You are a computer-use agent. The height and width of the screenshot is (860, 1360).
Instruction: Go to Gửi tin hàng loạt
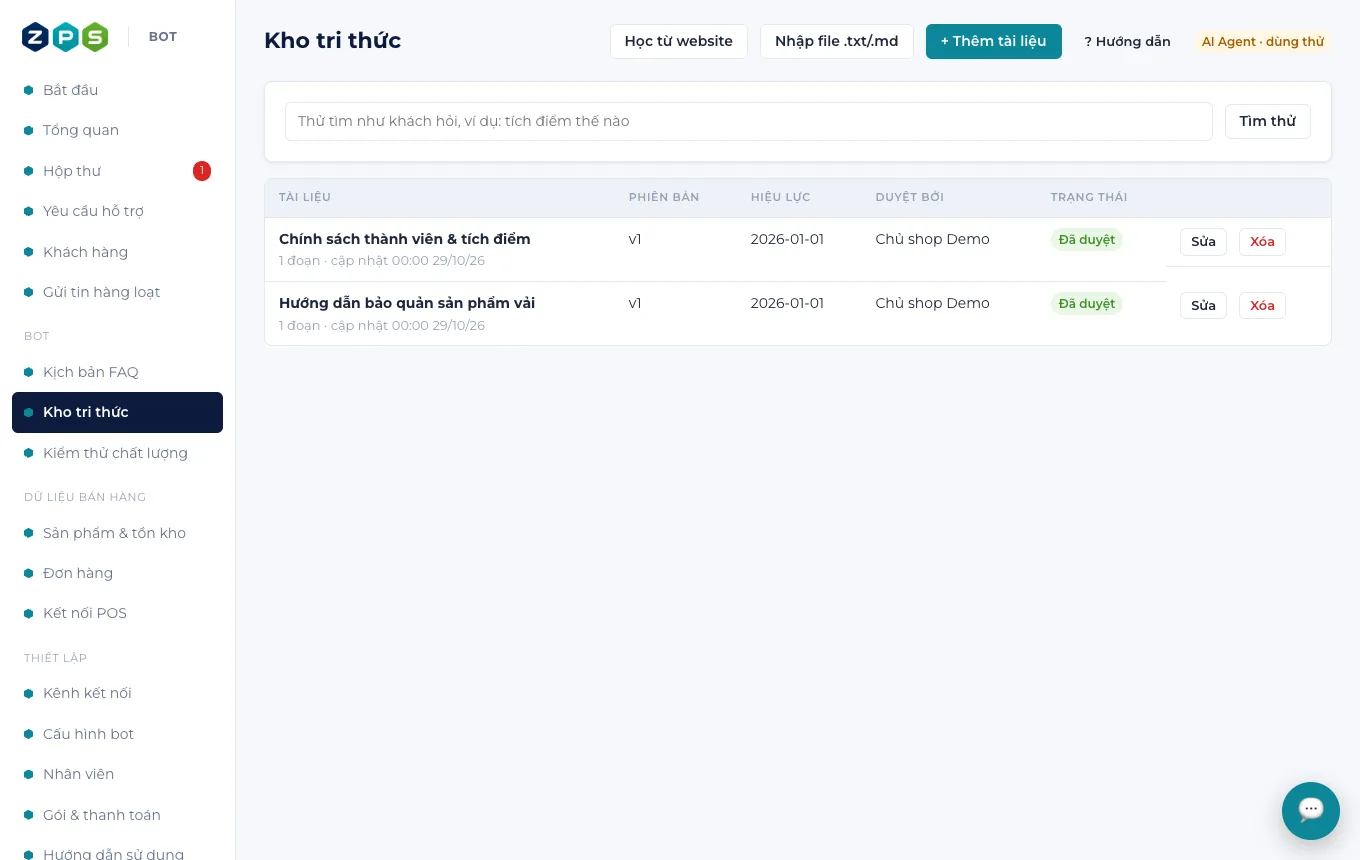pos(117,292)
